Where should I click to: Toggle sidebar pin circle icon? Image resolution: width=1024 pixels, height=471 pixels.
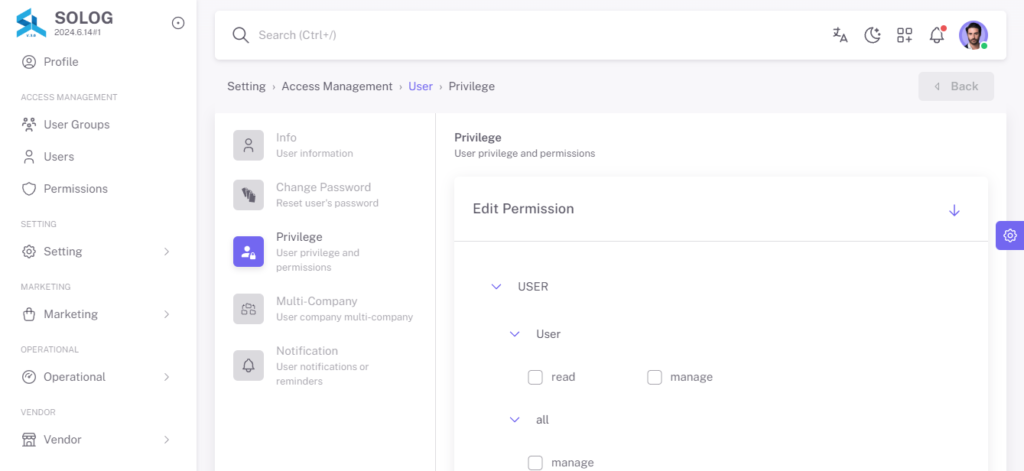tap(178, 23)
